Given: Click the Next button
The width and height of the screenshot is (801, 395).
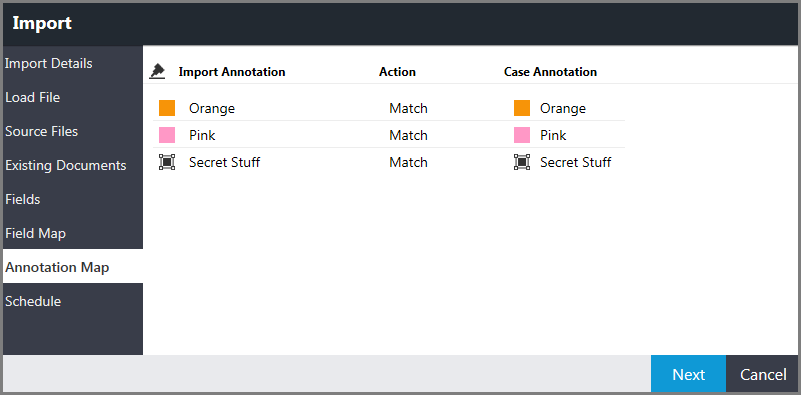Looking at the screenshot, I should (688, 375).
